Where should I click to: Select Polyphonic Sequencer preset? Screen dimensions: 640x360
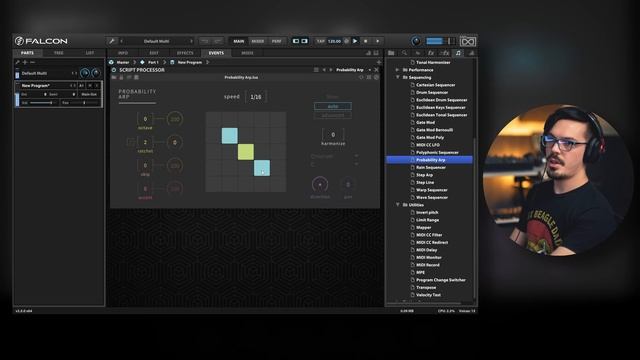click(437, 152)
